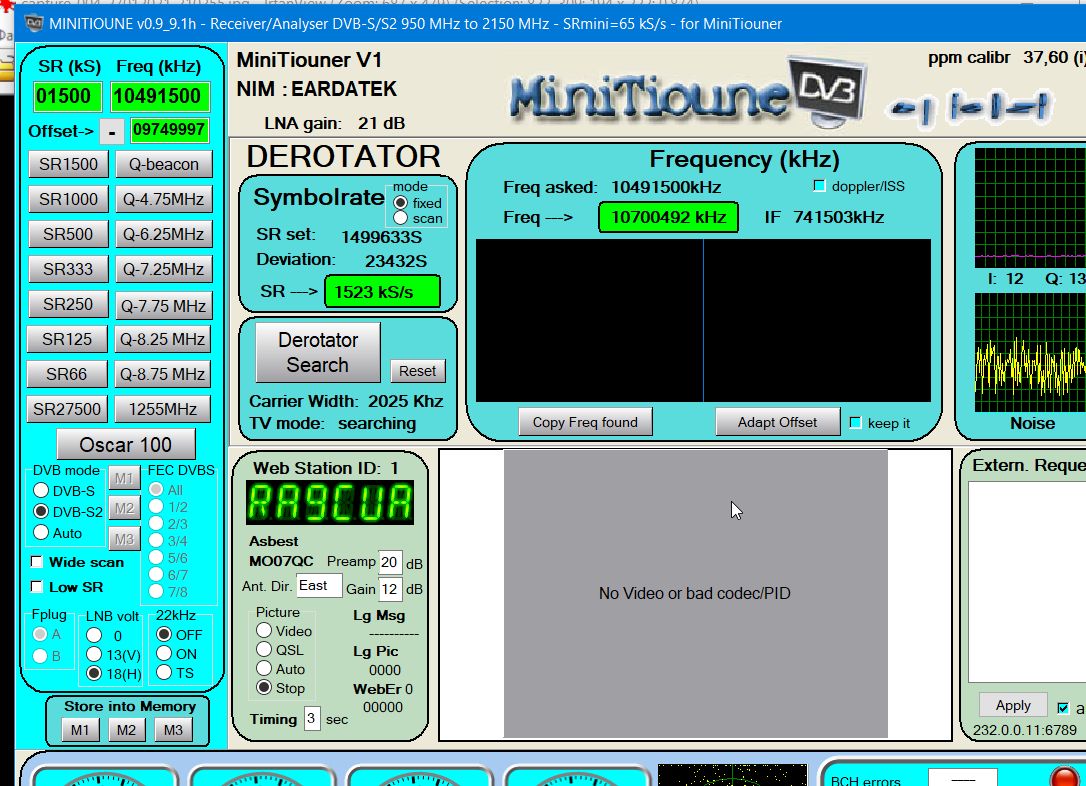Select the Auto DVB mode radio button
This screenshot has height=786, width=1086.
42,533
